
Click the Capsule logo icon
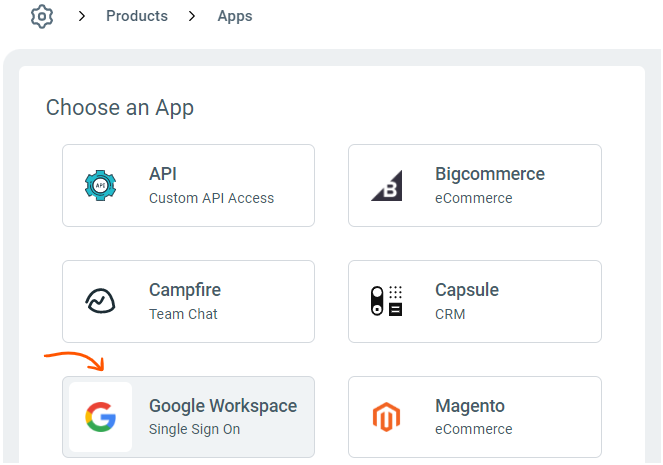pyautogui.click(x=386, y=302)
